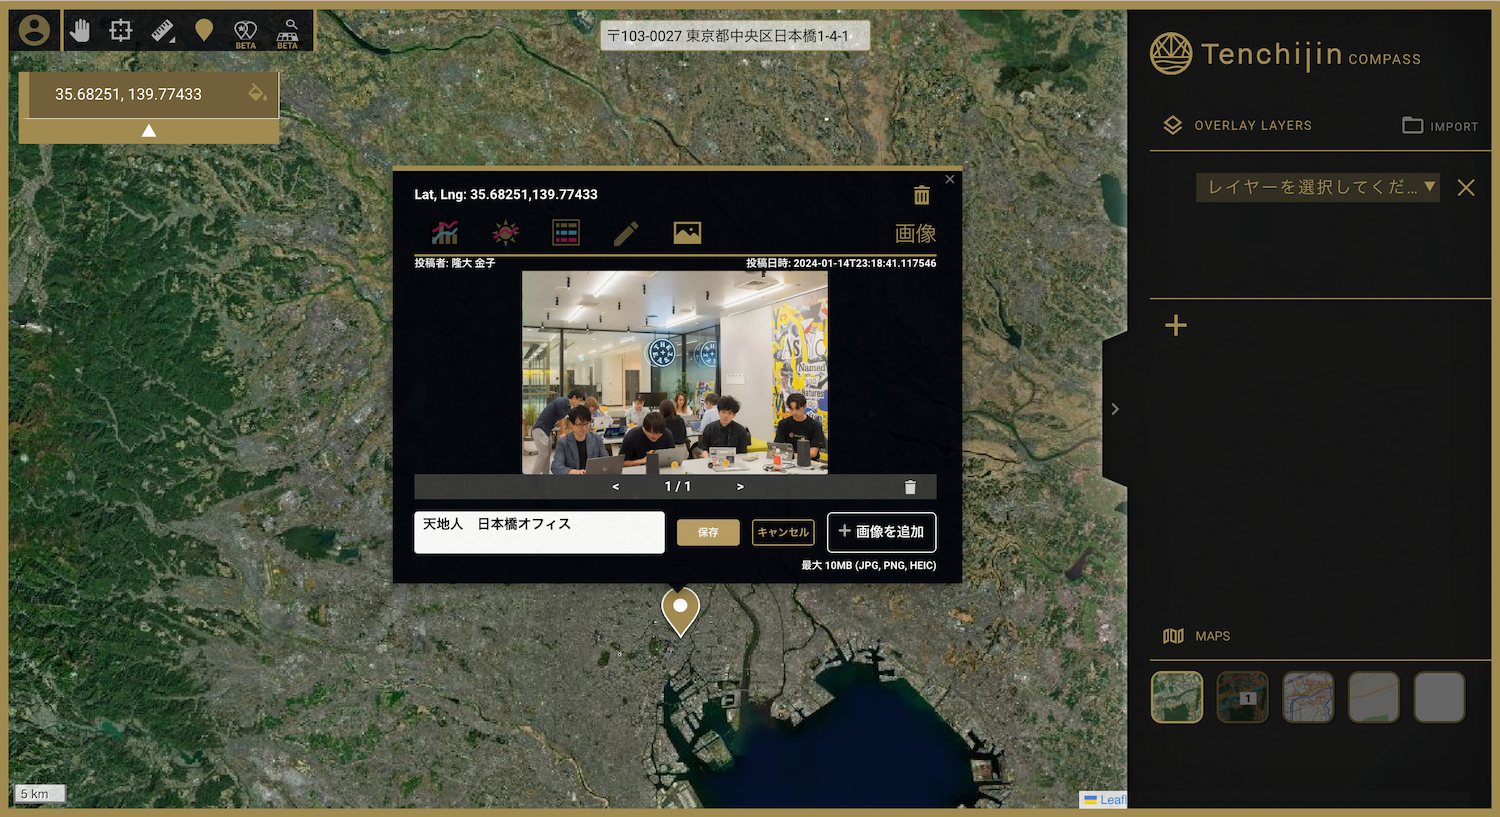Select the hand pan tool
The width and height of the screenshot is (1500, 817).
tap(79, 29)
